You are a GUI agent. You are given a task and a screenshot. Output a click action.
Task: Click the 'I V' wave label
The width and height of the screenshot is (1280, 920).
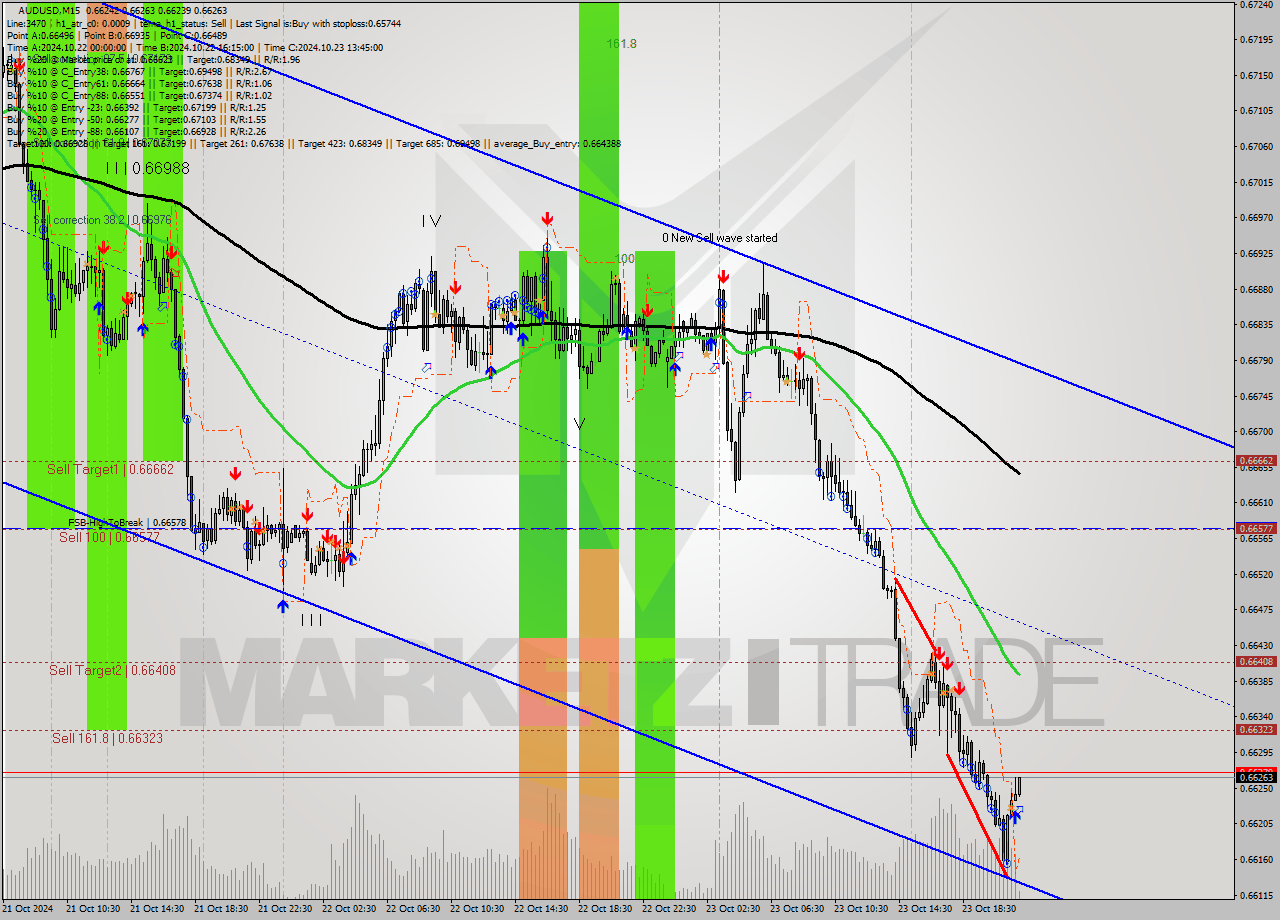point(431,220)
